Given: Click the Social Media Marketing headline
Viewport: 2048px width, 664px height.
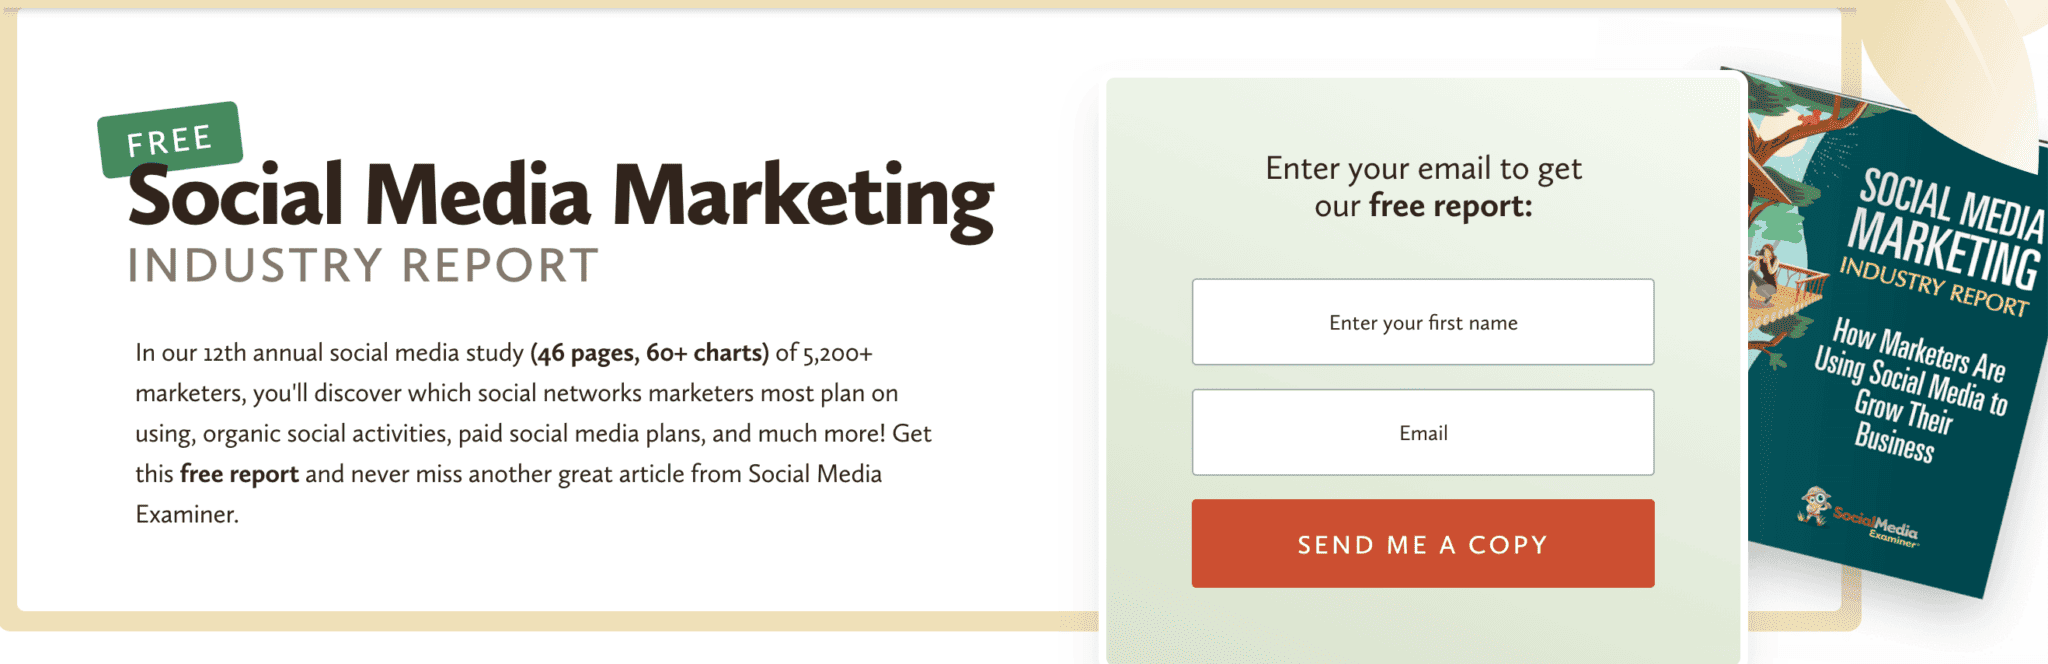Looking at the screenshot, I should click(561, 198).
